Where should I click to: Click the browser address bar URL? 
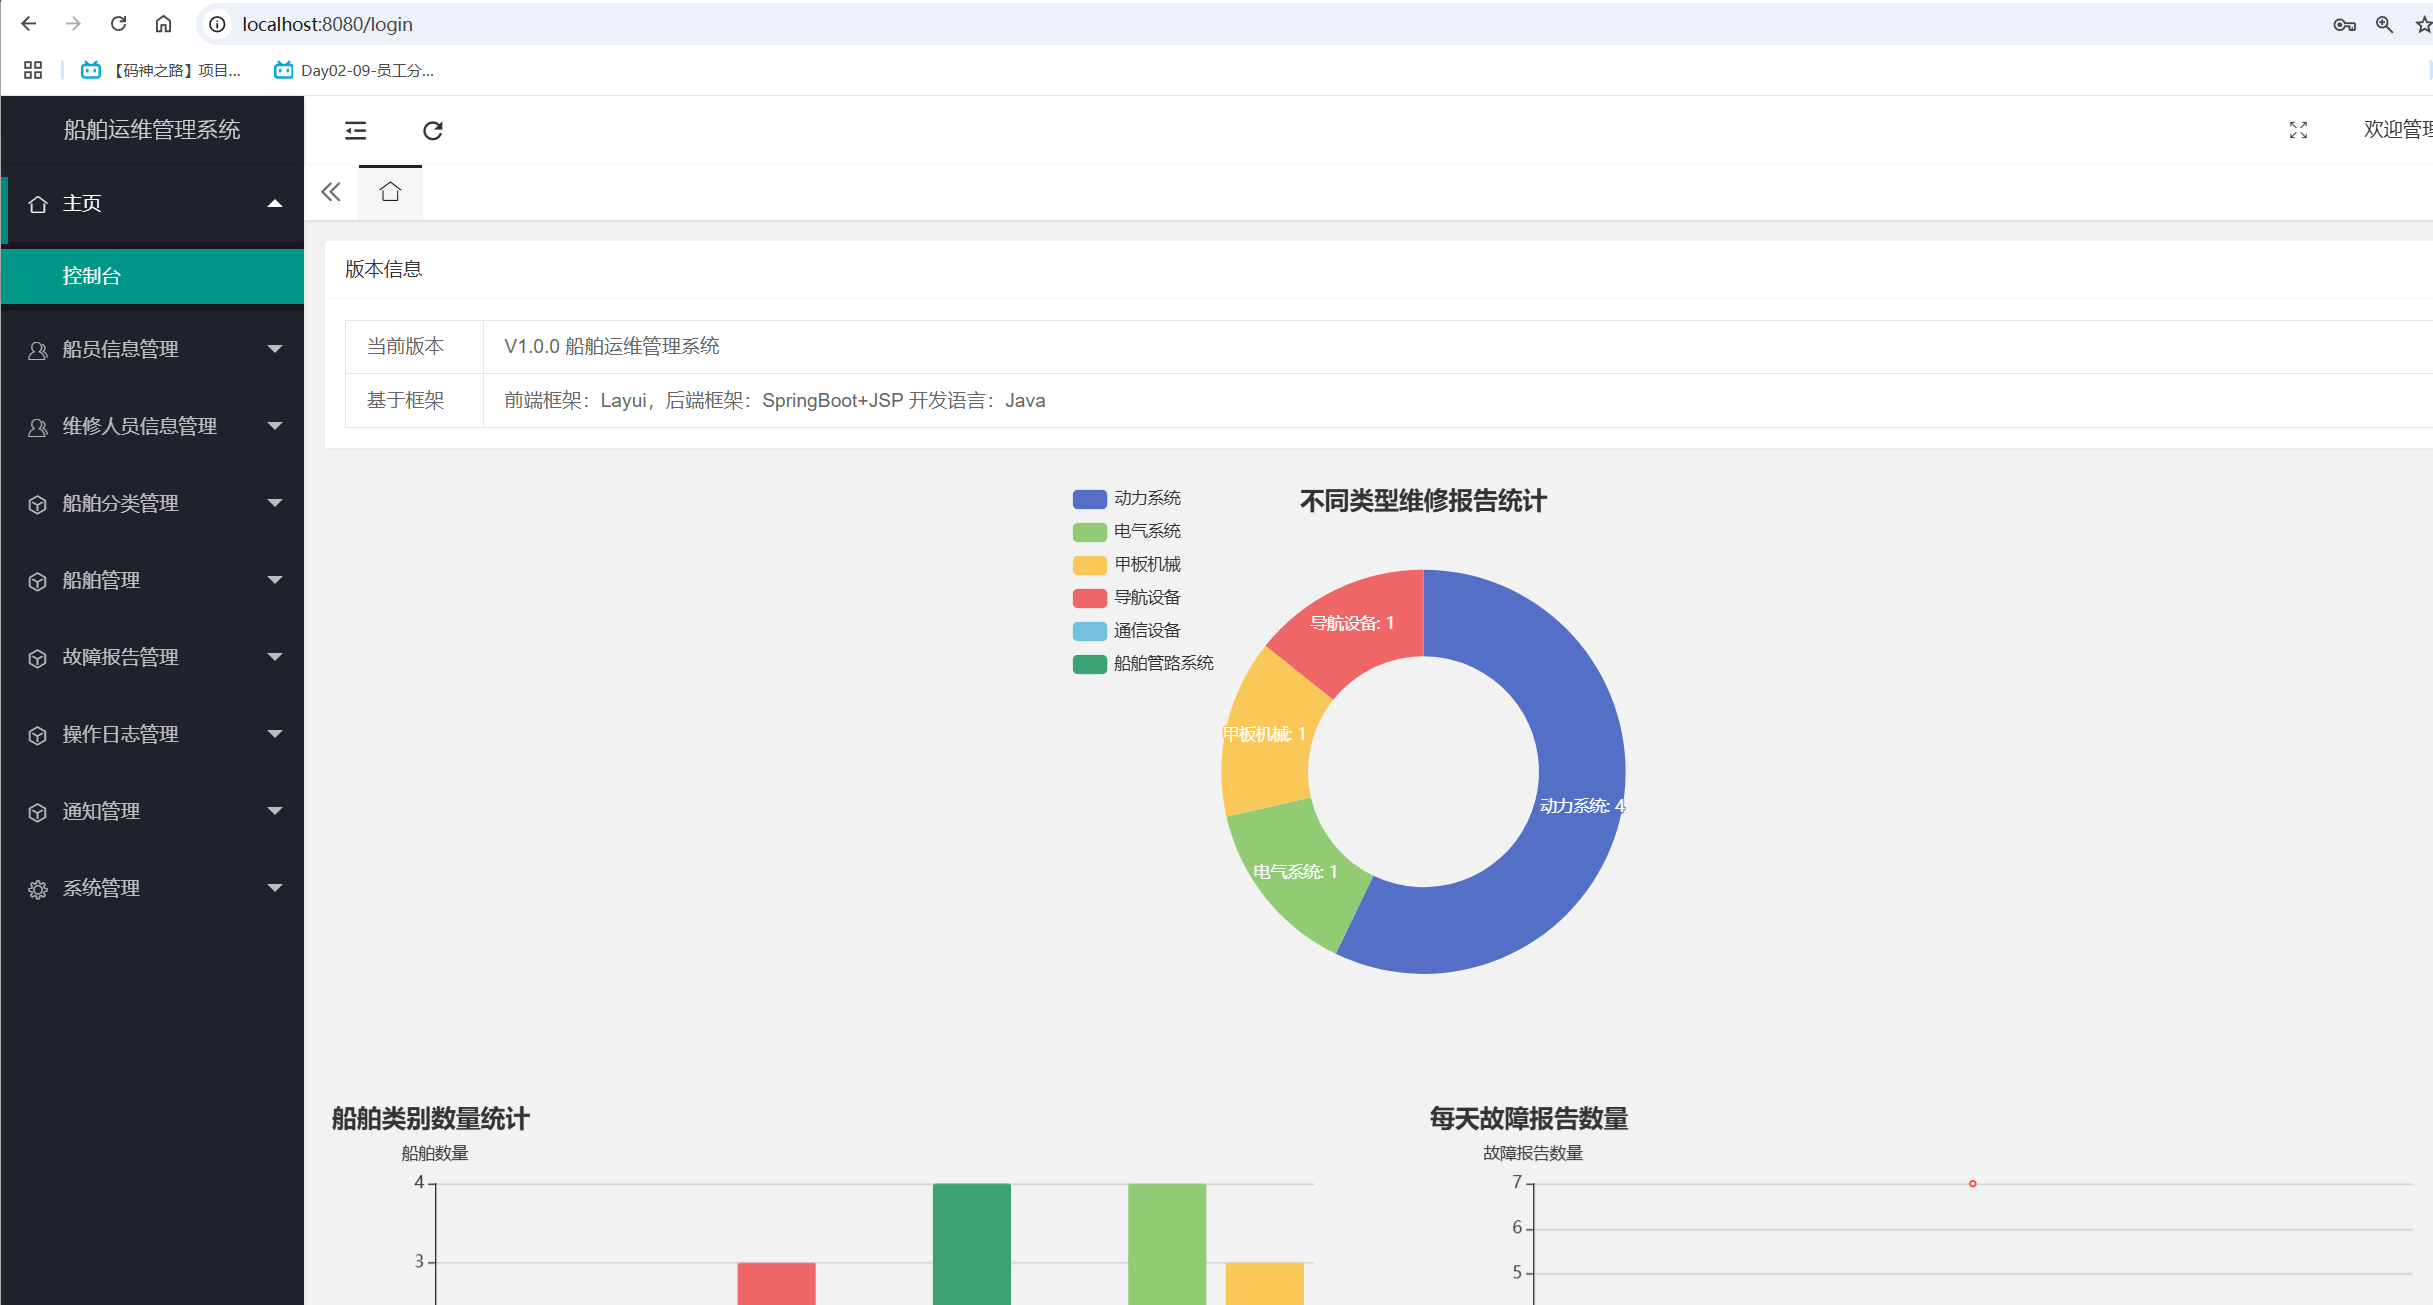[x=327, y=24]
